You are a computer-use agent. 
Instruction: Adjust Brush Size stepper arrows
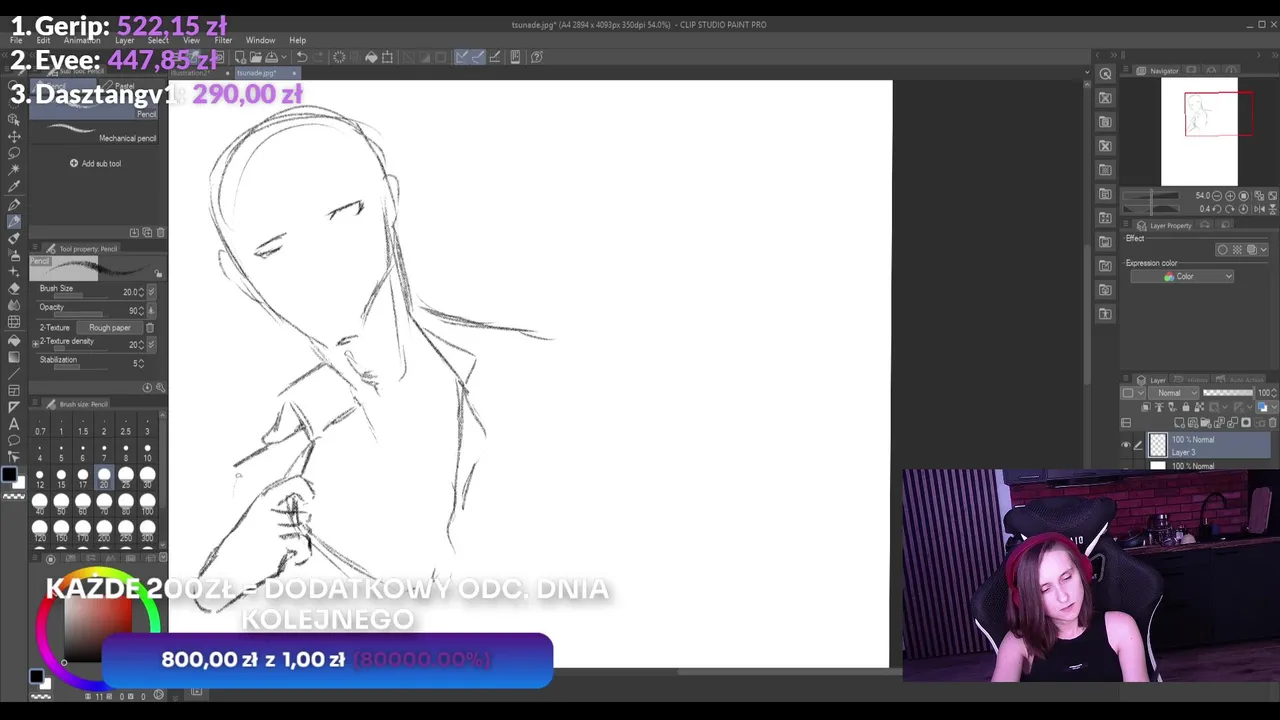141,292
